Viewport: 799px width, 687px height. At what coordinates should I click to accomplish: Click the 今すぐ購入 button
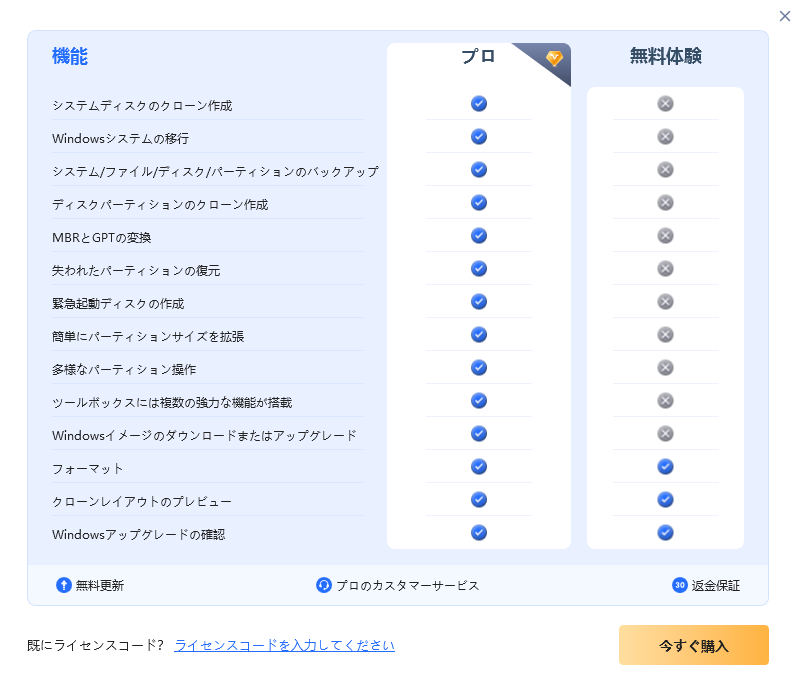[x=694, y=645]
